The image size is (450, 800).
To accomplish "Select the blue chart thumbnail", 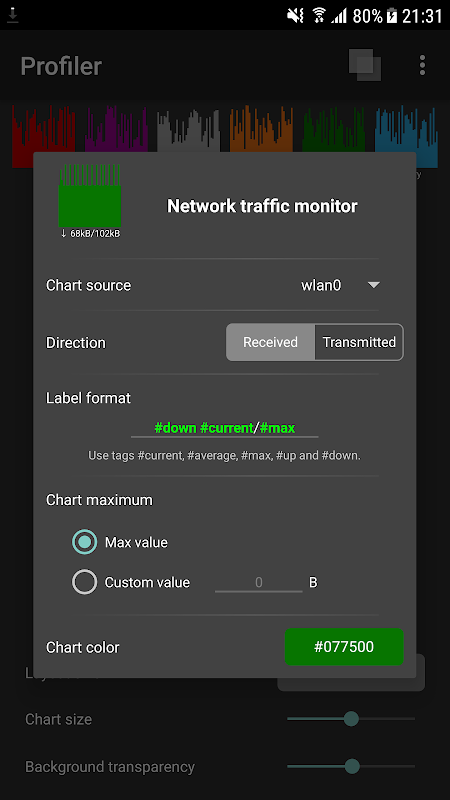I will click(x=406, y=134).
